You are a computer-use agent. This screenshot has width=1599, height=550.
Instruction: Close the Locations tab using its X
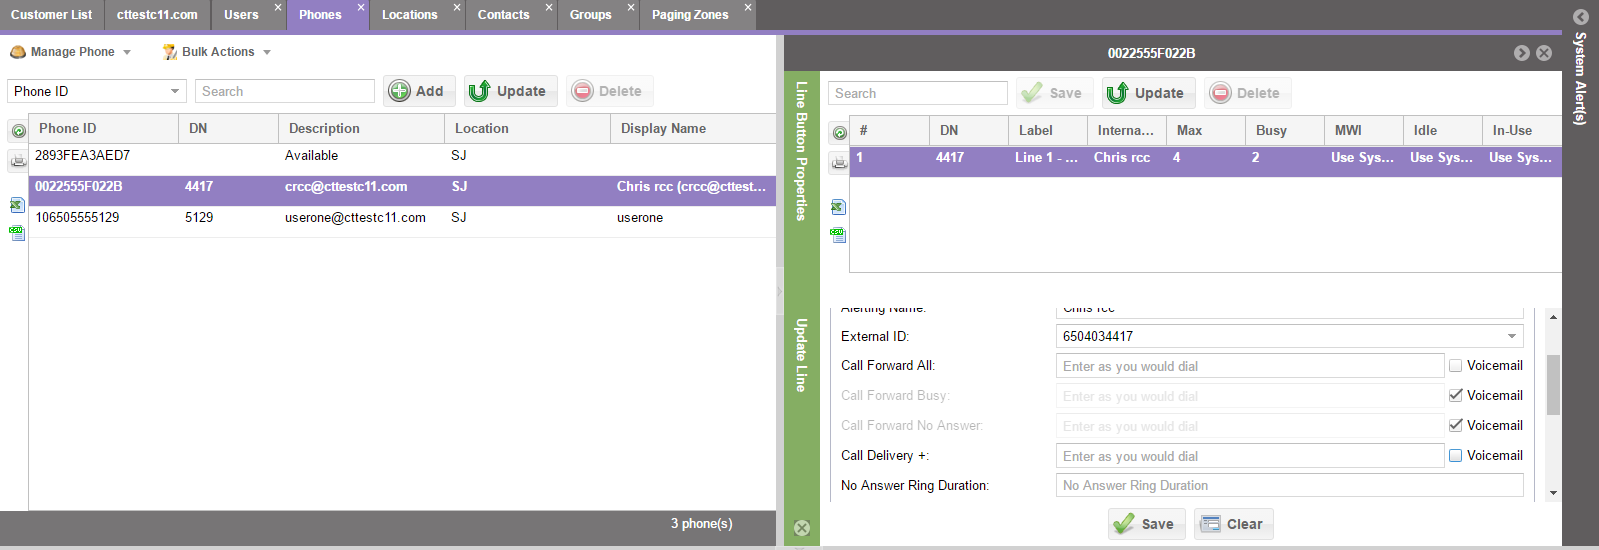coord(457,7)
